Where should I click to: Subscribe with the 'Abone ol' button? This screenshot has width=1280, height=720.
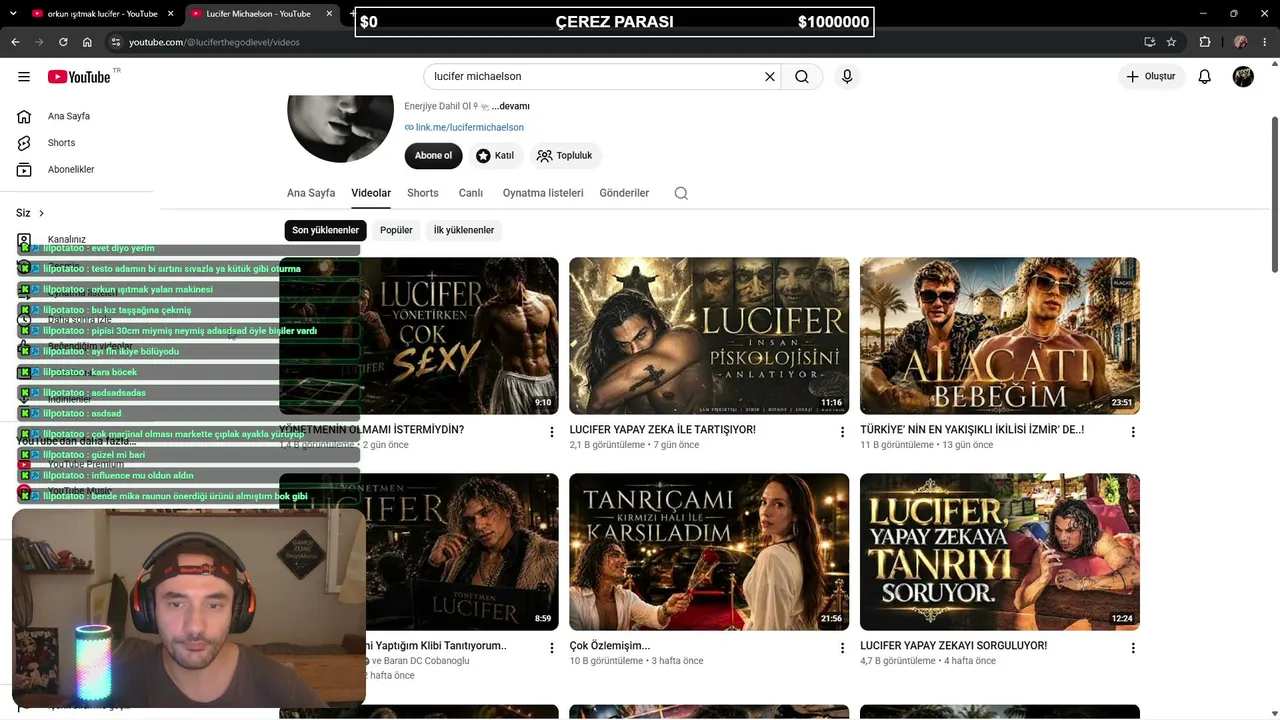click(x=434, y=156)
